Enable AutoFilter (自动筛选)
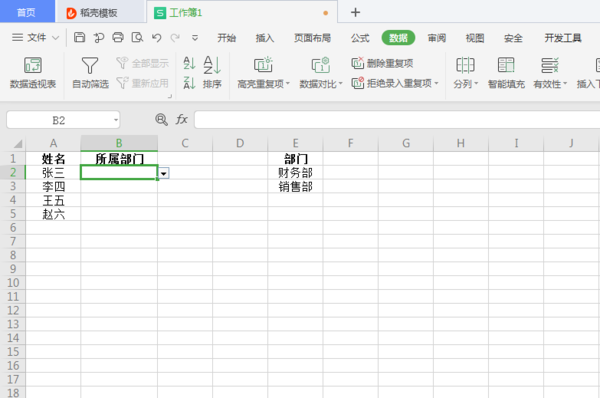 (x=90, y=73)
